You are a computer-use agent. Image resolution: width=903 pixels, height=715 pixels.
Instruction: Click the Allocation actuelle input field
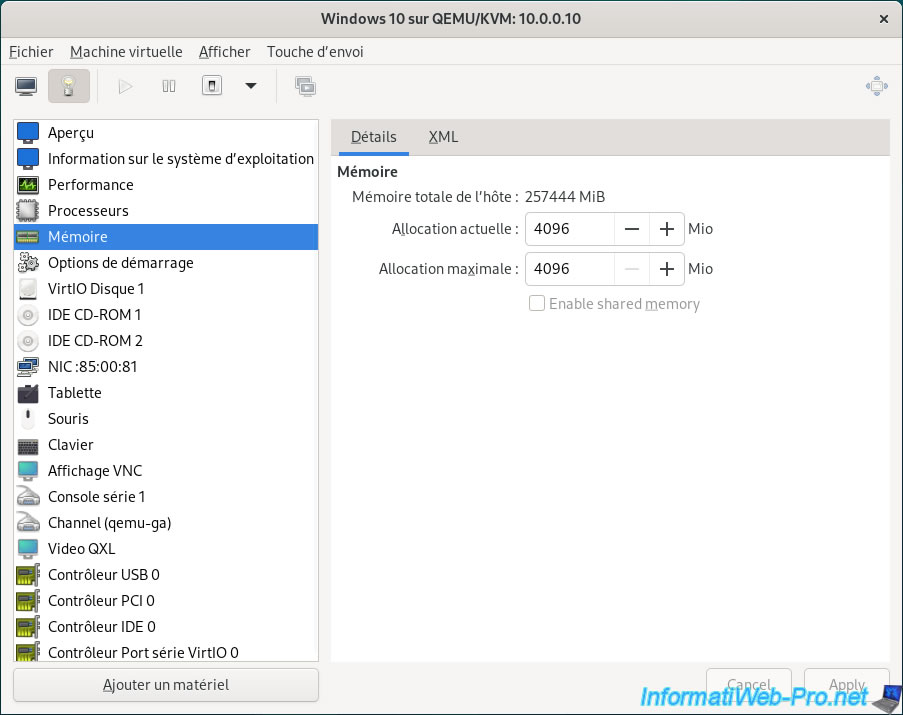(570, 229)
